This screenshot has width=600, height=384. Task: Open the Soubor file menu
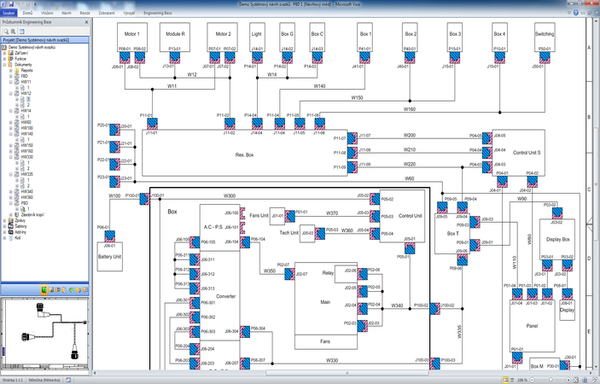(x=8, y=13)
